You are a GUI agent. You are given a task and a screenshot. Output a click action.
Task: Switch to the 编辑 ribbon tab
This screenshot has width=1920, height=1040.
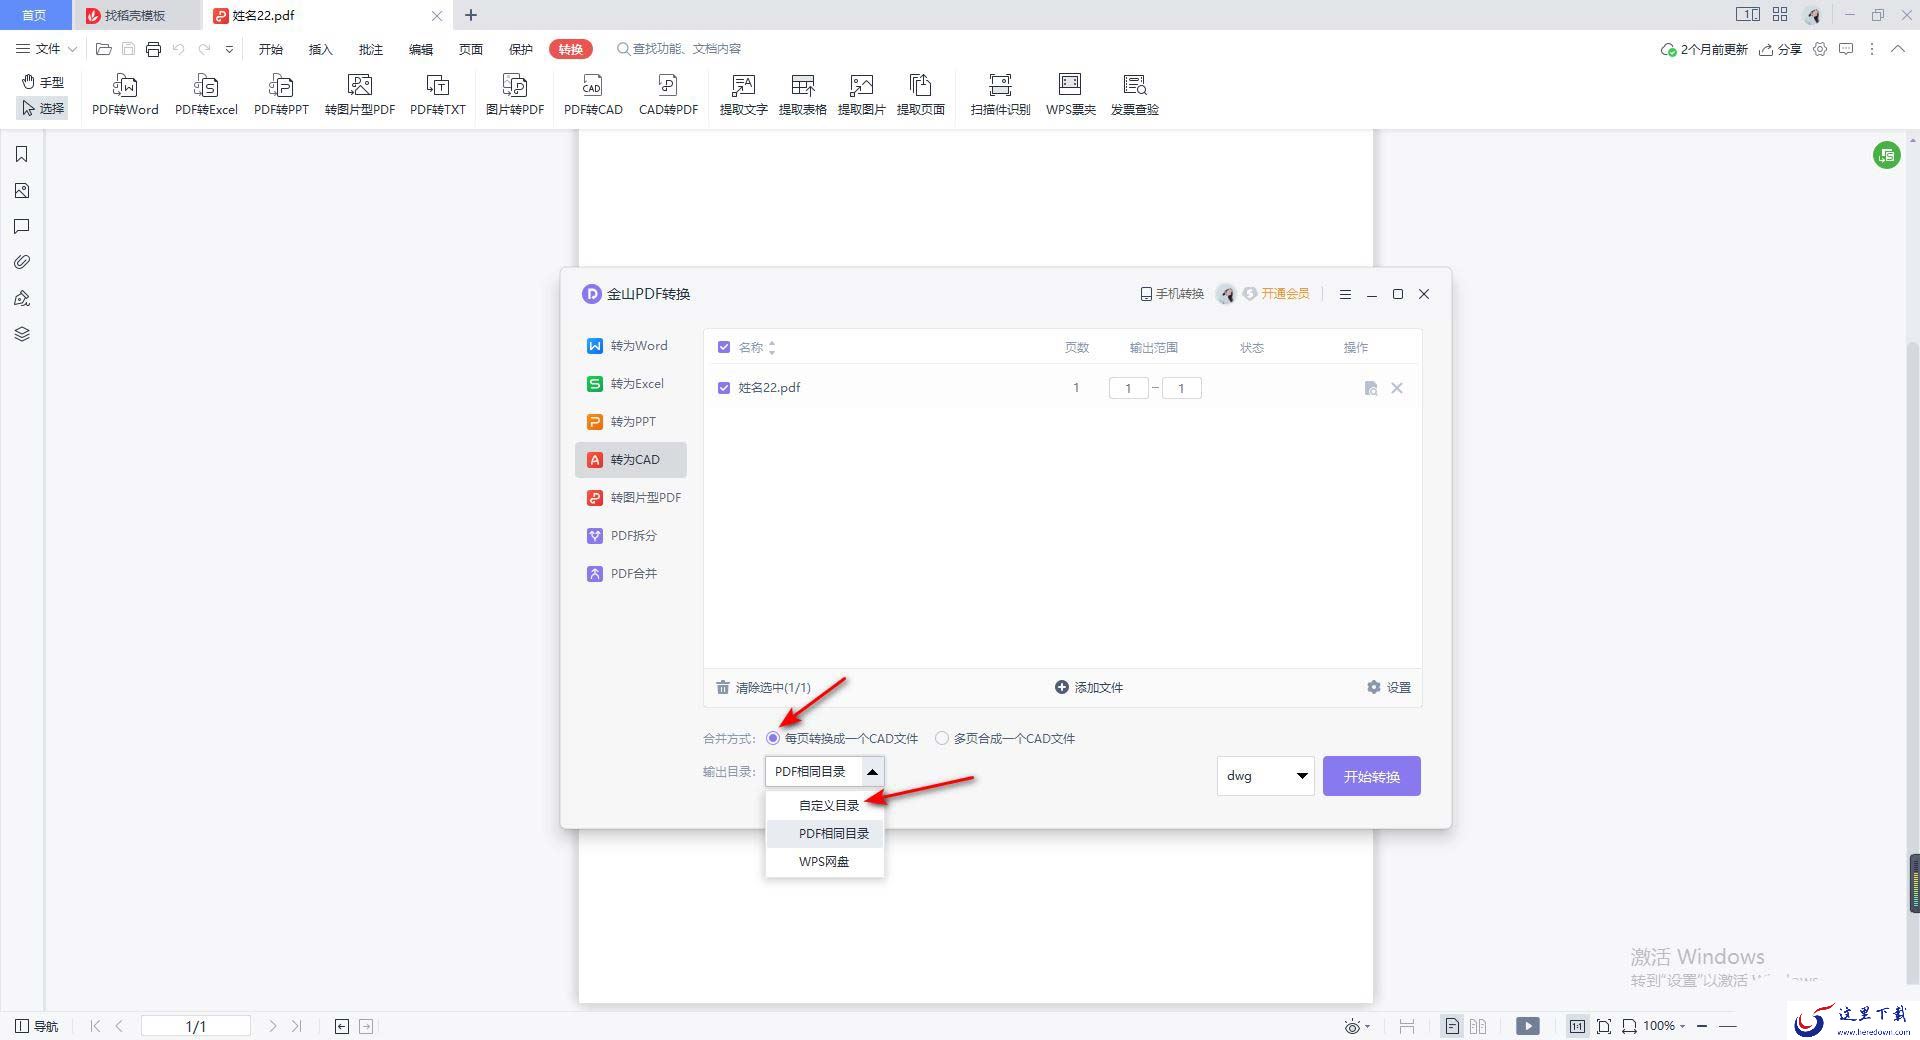click(x=420, y=49)
